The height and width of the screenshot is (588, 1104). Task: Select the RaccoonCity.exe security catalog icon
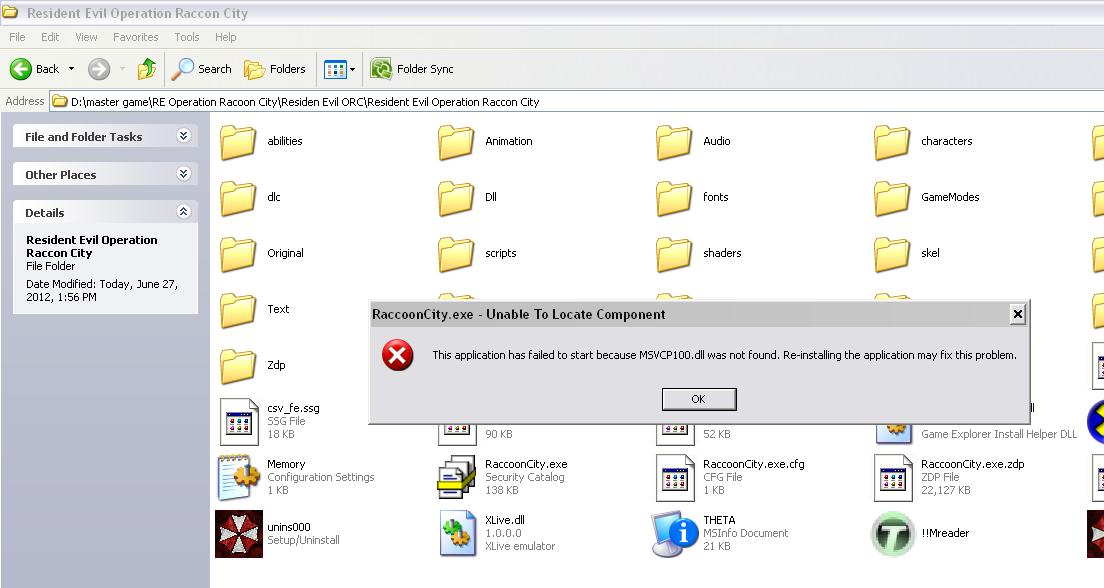[457, 477]
